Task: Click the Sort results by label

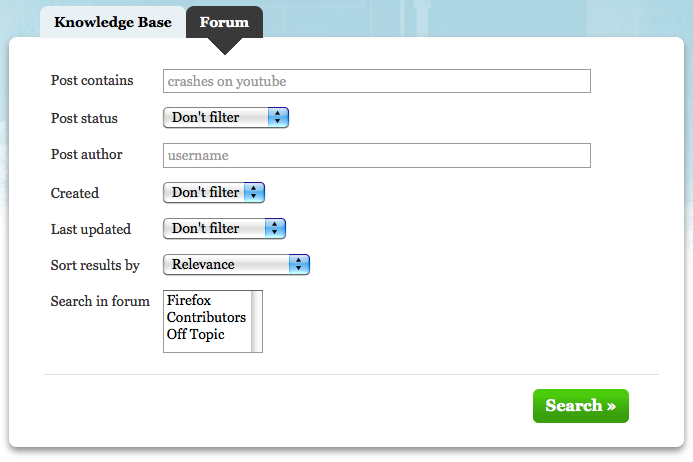Action: pos(95,265)
